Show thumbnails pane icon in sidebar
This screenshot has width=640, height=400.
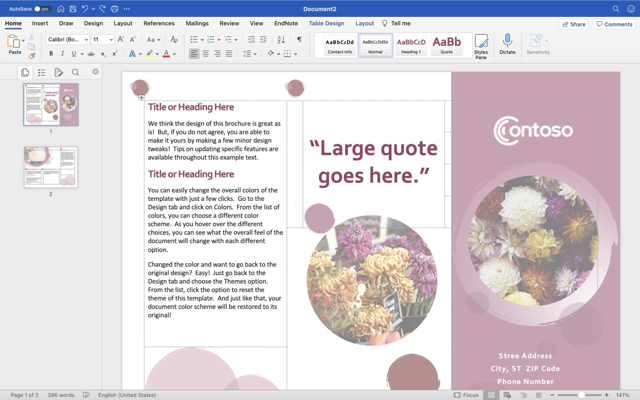25,72
